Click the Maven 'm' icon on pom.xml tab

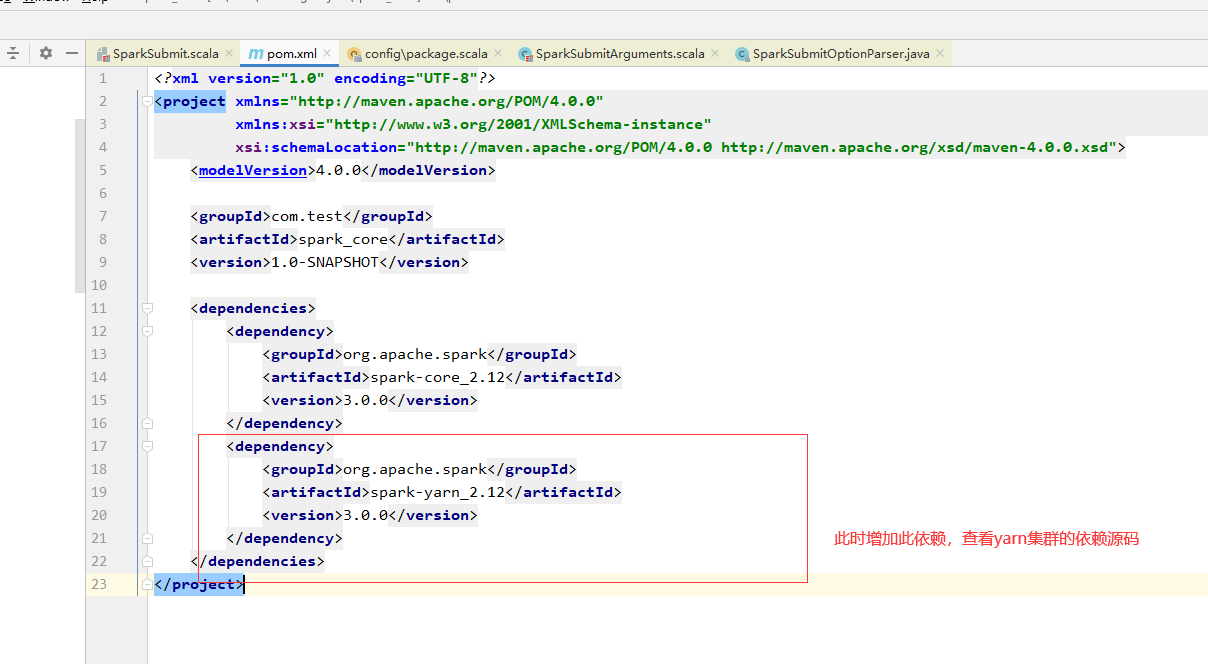tap(255, 54)
